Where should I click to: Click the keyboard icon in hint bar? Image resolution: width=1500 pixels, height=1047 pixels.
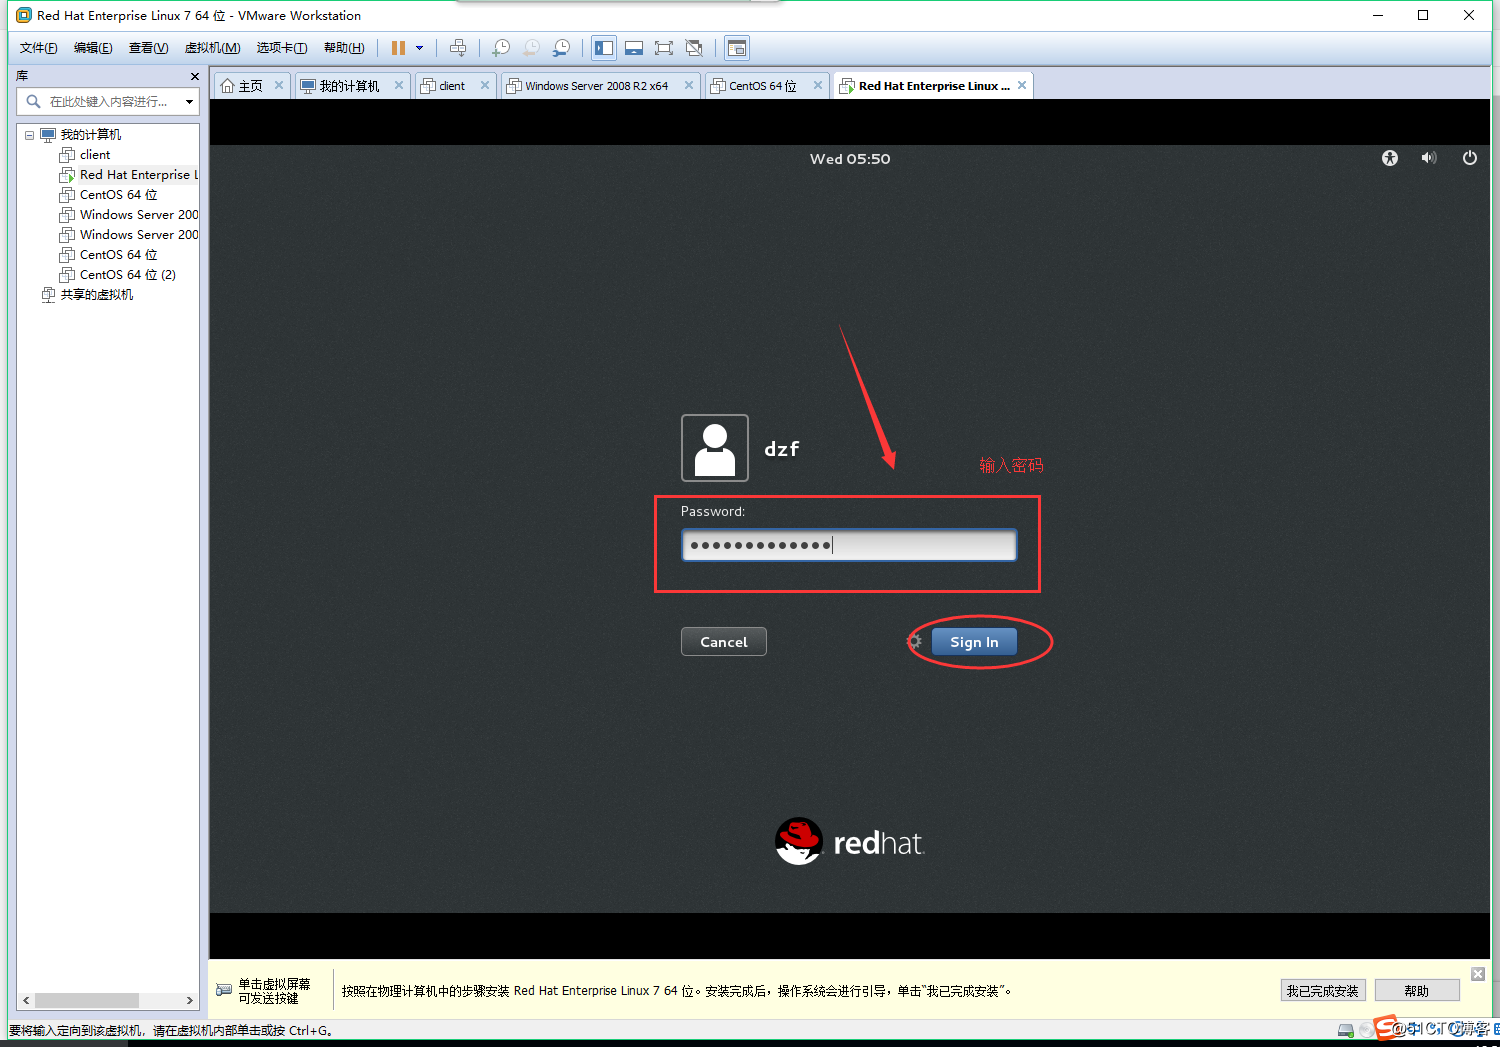pos(224,990)
